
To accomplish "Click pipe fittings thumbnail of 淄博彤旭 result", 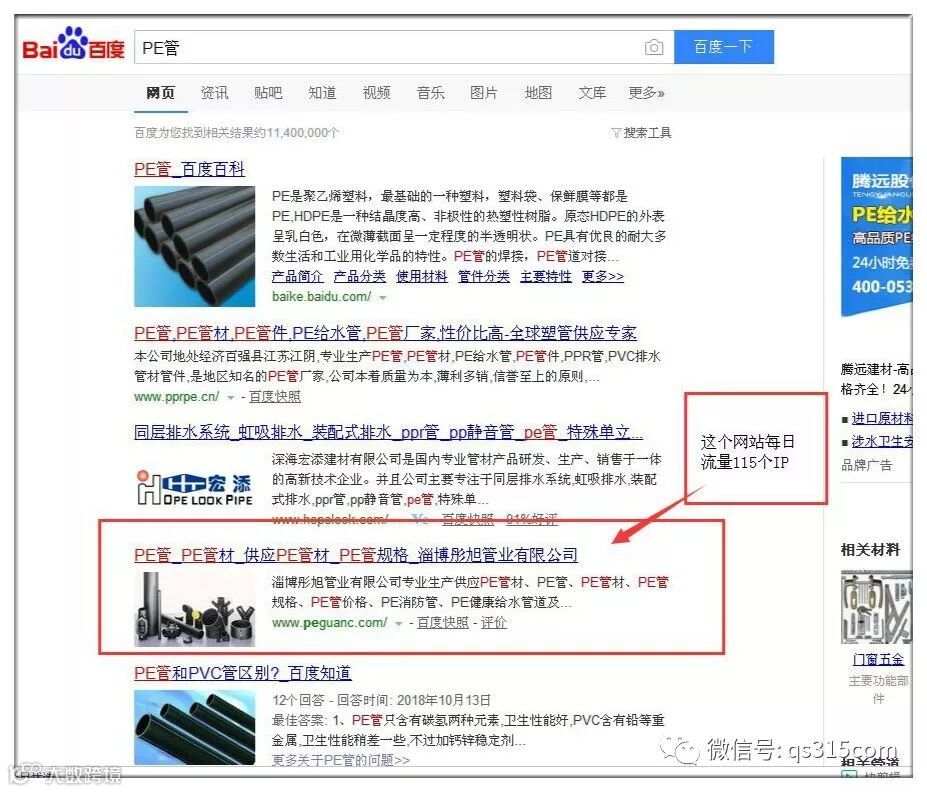I will (x=195, y=609).
